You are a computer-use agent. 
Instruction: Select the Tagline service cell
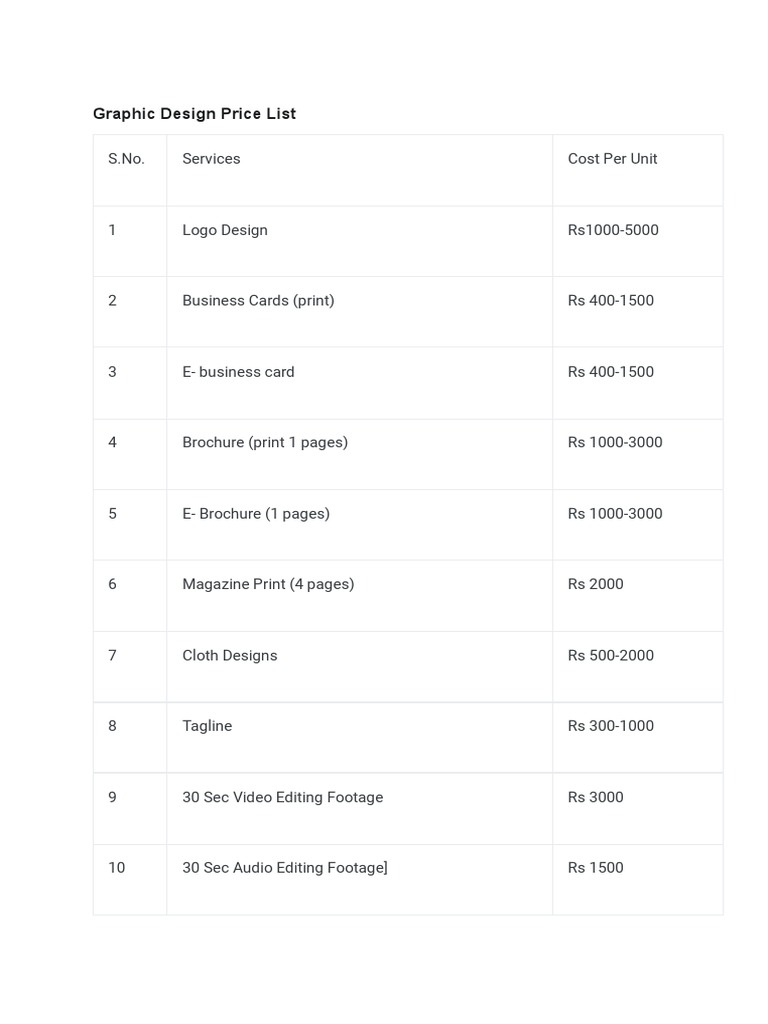point(207,726)
